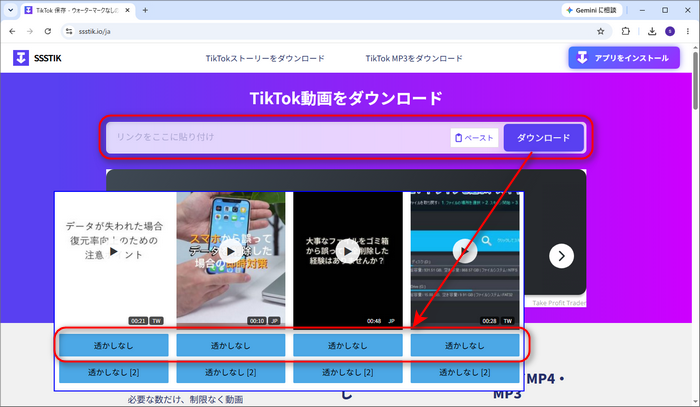Click 透かしなし [2] under the 00:21 video

coord(113,372)
